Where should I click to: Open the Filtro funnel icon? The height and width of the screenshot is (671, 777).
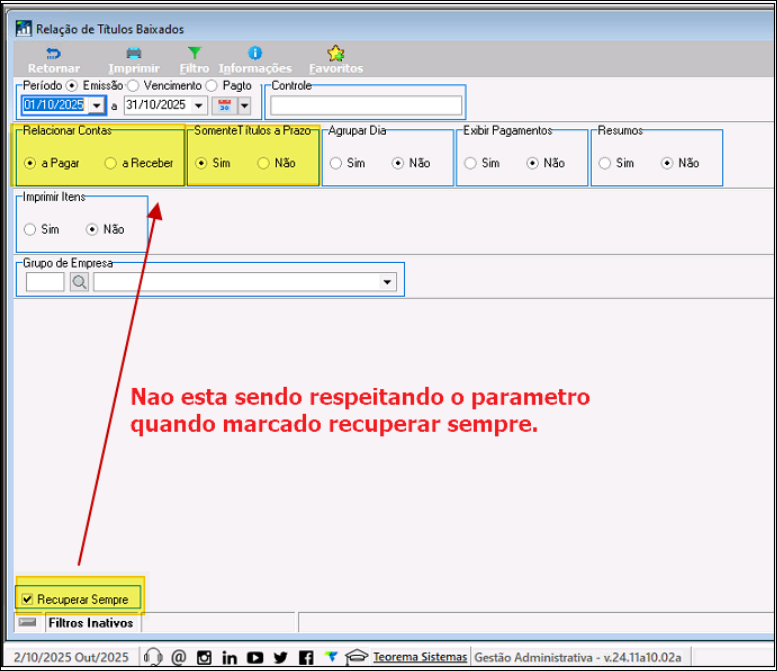click(x=194, y=53)
